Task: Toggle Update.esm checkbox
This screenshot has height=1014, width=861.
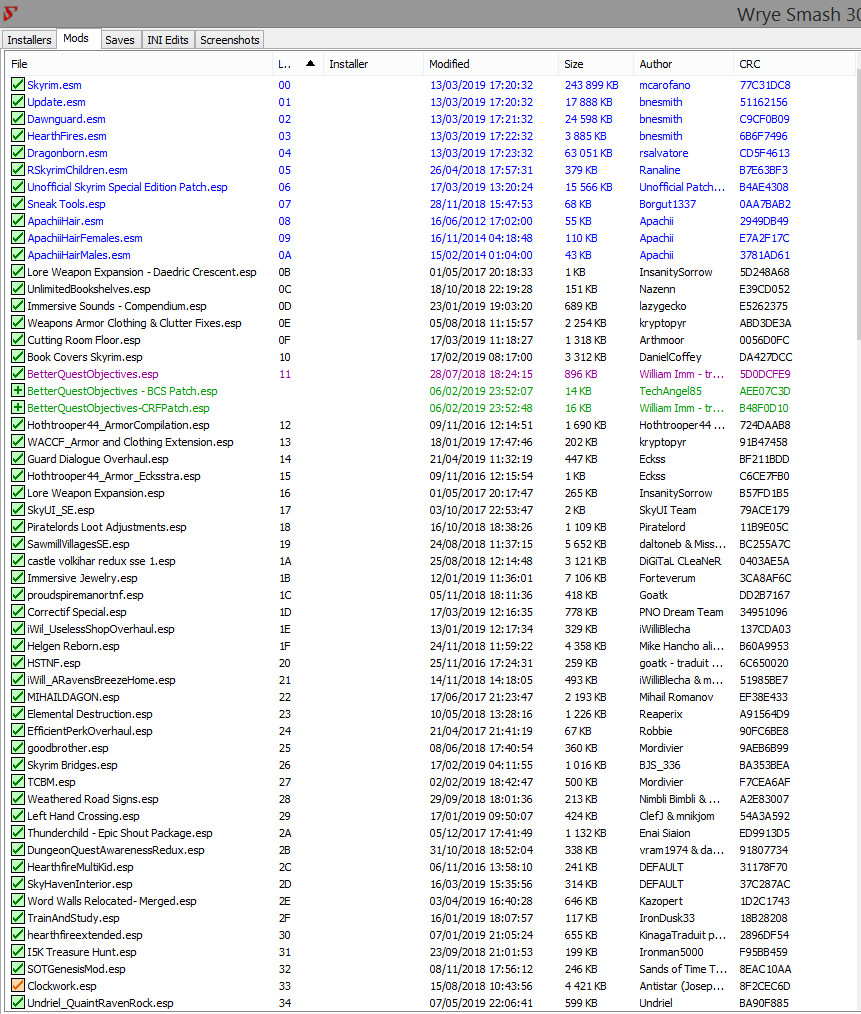Action: (x=17, y=102)
